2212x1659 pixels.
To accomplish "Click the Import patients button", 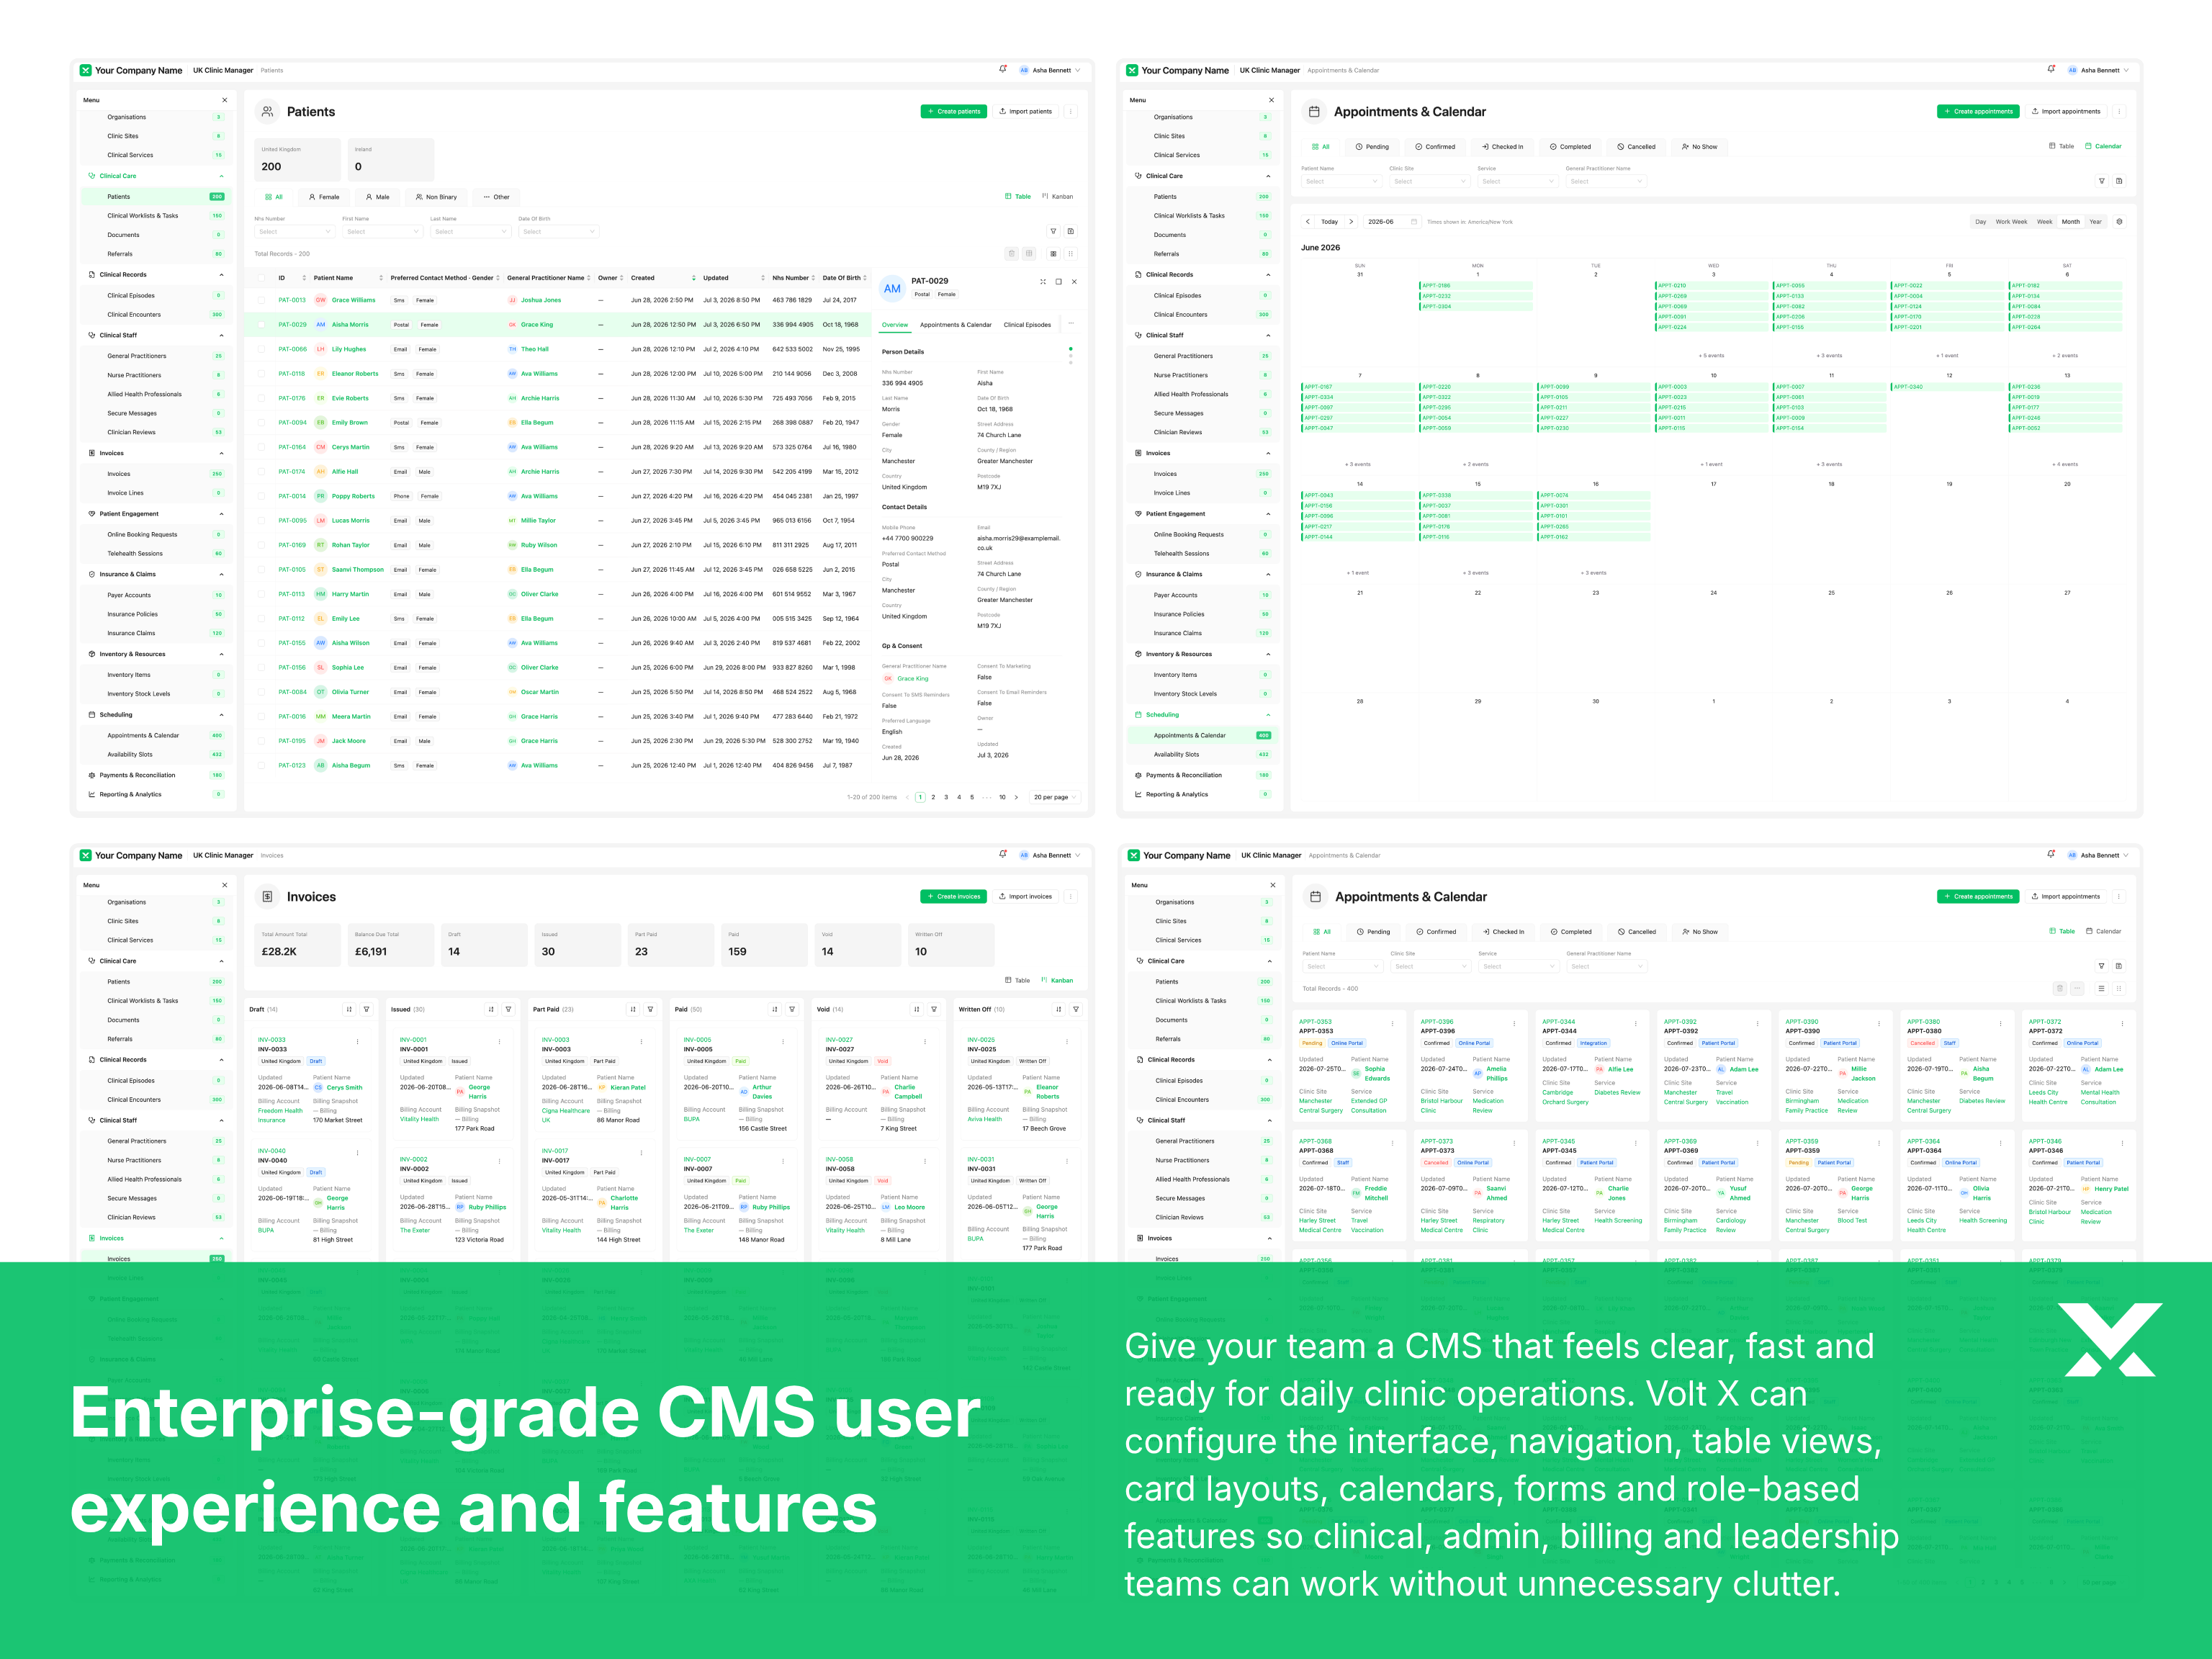I will (1026, 112).
